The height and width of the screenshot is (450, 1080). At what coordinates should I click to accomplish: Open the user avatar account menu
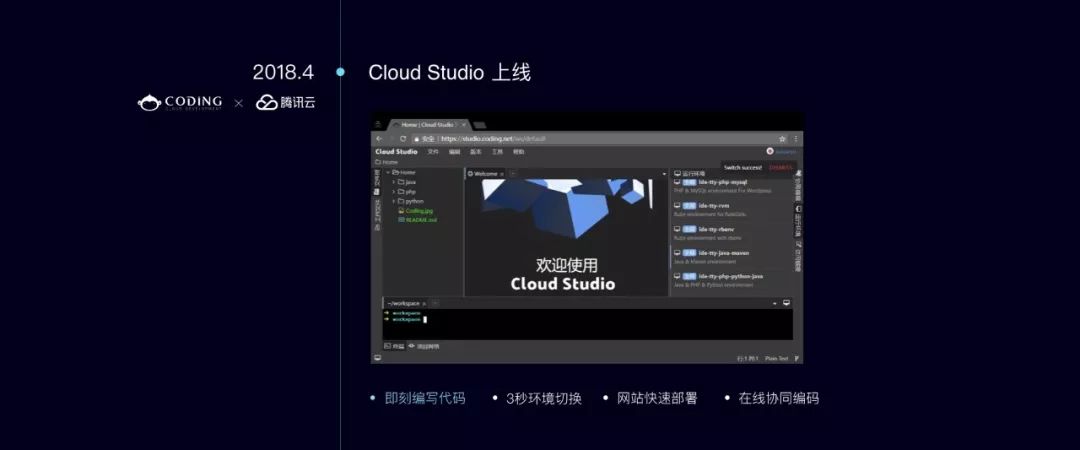[770, 152]
